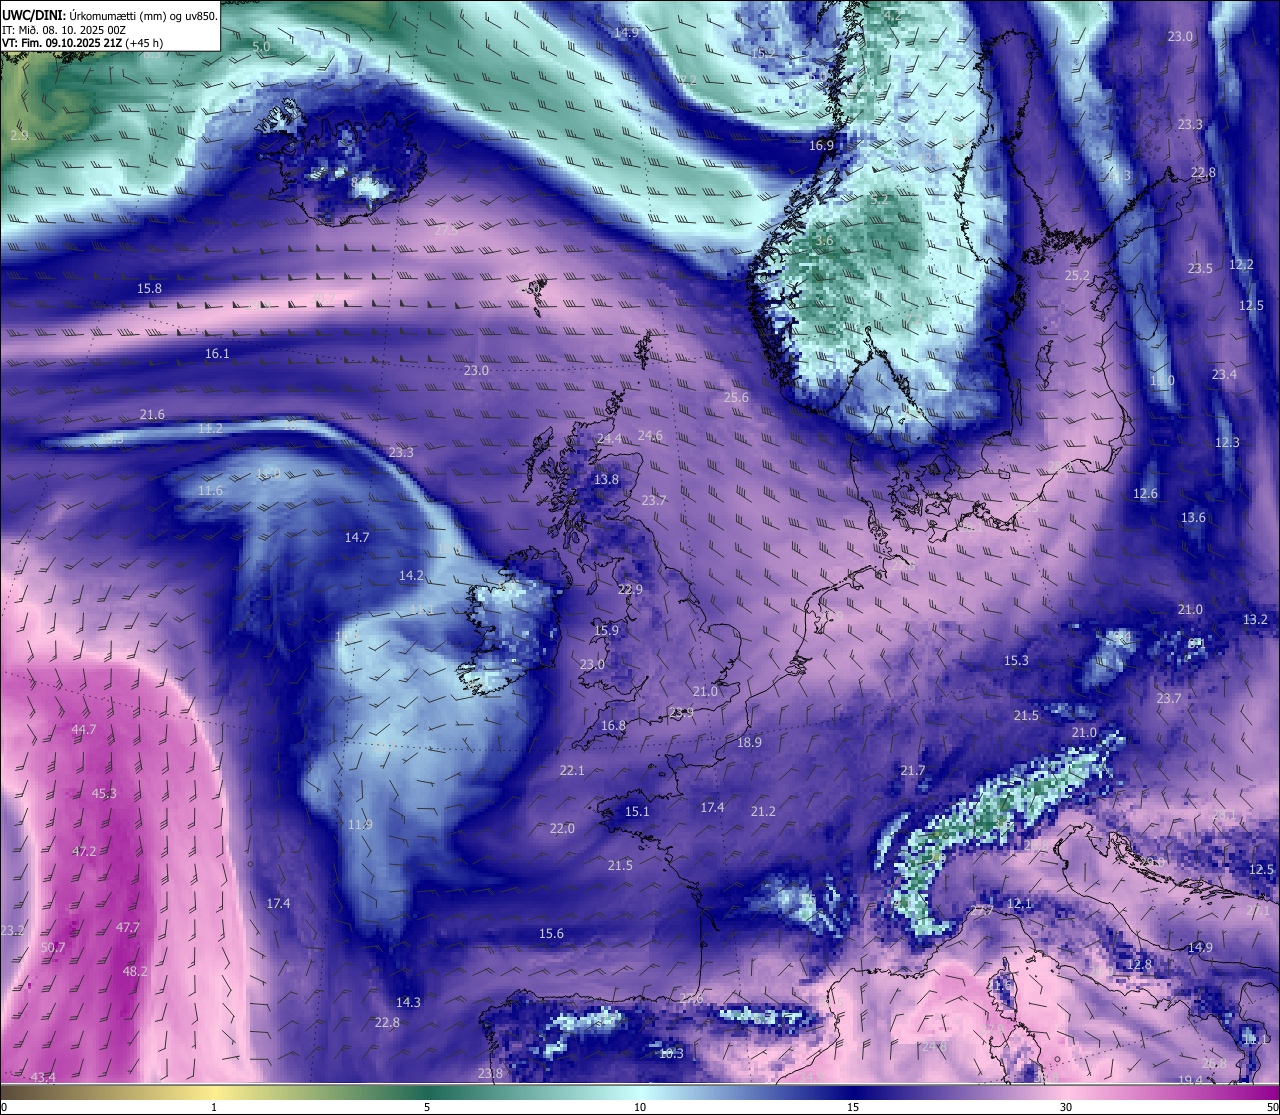Click the 11.6 value label
Screen dimensions: 1280x1115
pos(210,490)
